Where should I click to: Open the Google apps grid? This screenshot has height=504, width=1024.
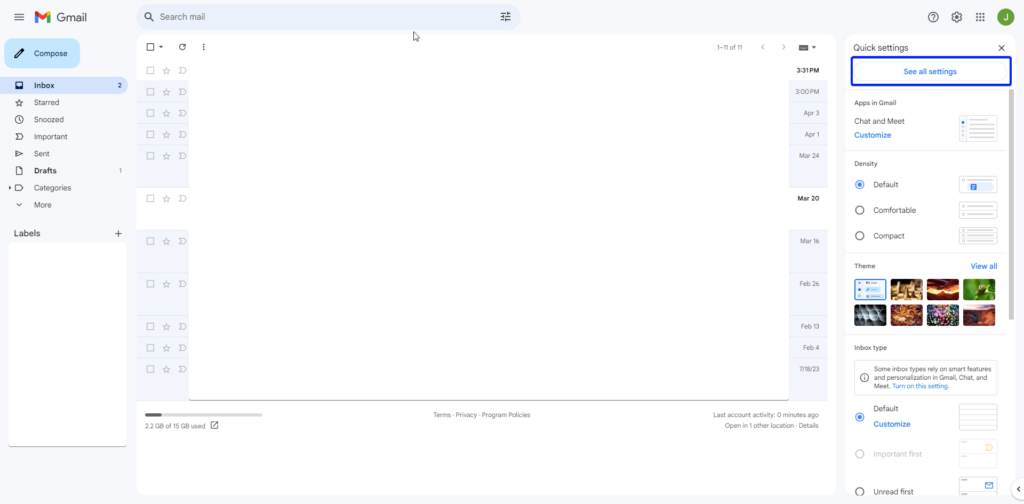[x=980, y=17]
